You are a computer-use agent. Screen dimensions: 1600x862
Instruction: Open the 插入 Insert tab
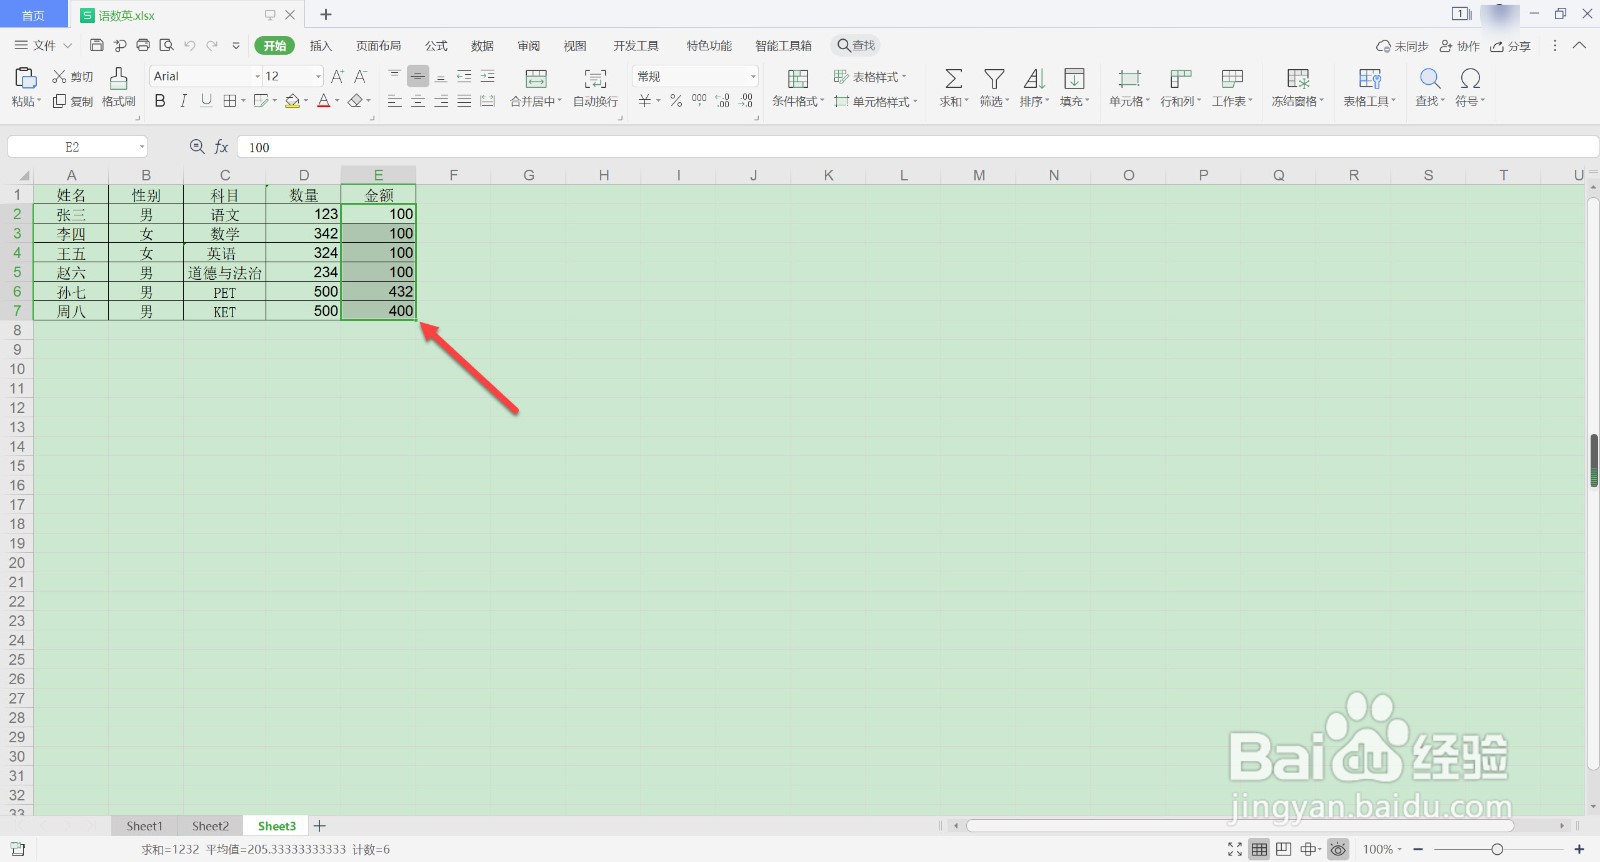[x=320, y=46]
